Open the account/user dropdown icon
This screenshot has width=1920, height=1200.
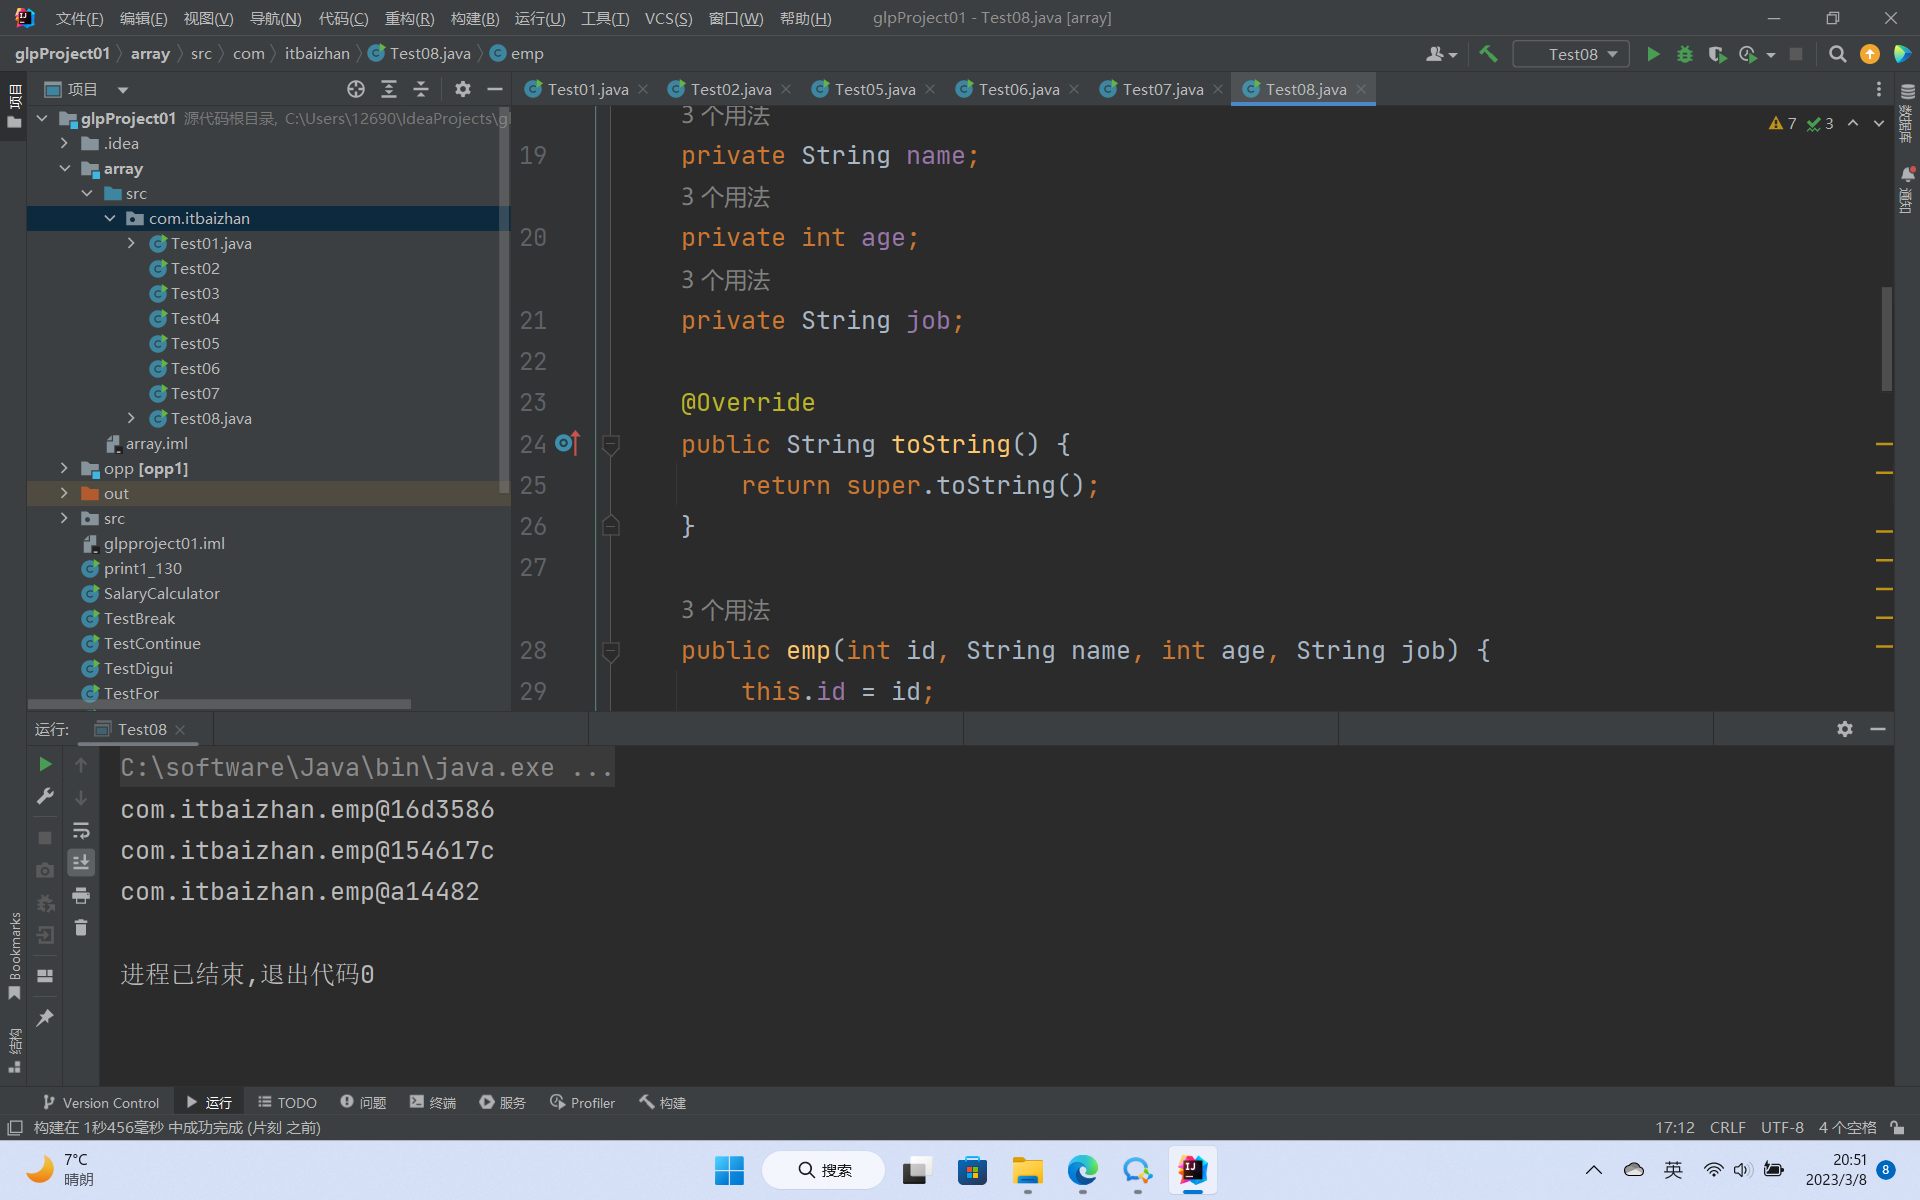tap(1441, 54)
